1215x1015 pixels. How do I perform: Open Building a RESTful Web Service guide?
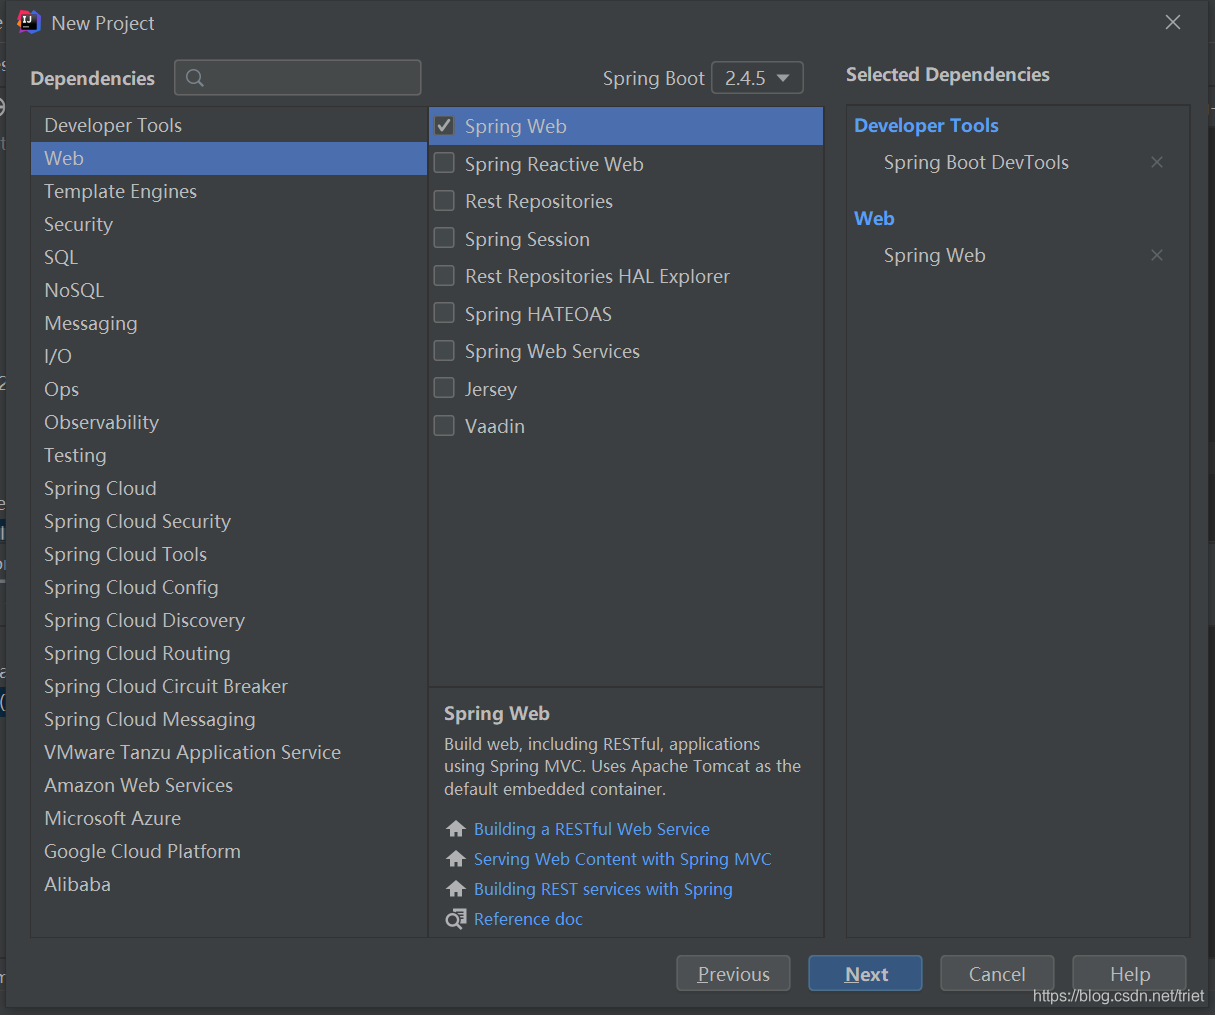[592, 829]
